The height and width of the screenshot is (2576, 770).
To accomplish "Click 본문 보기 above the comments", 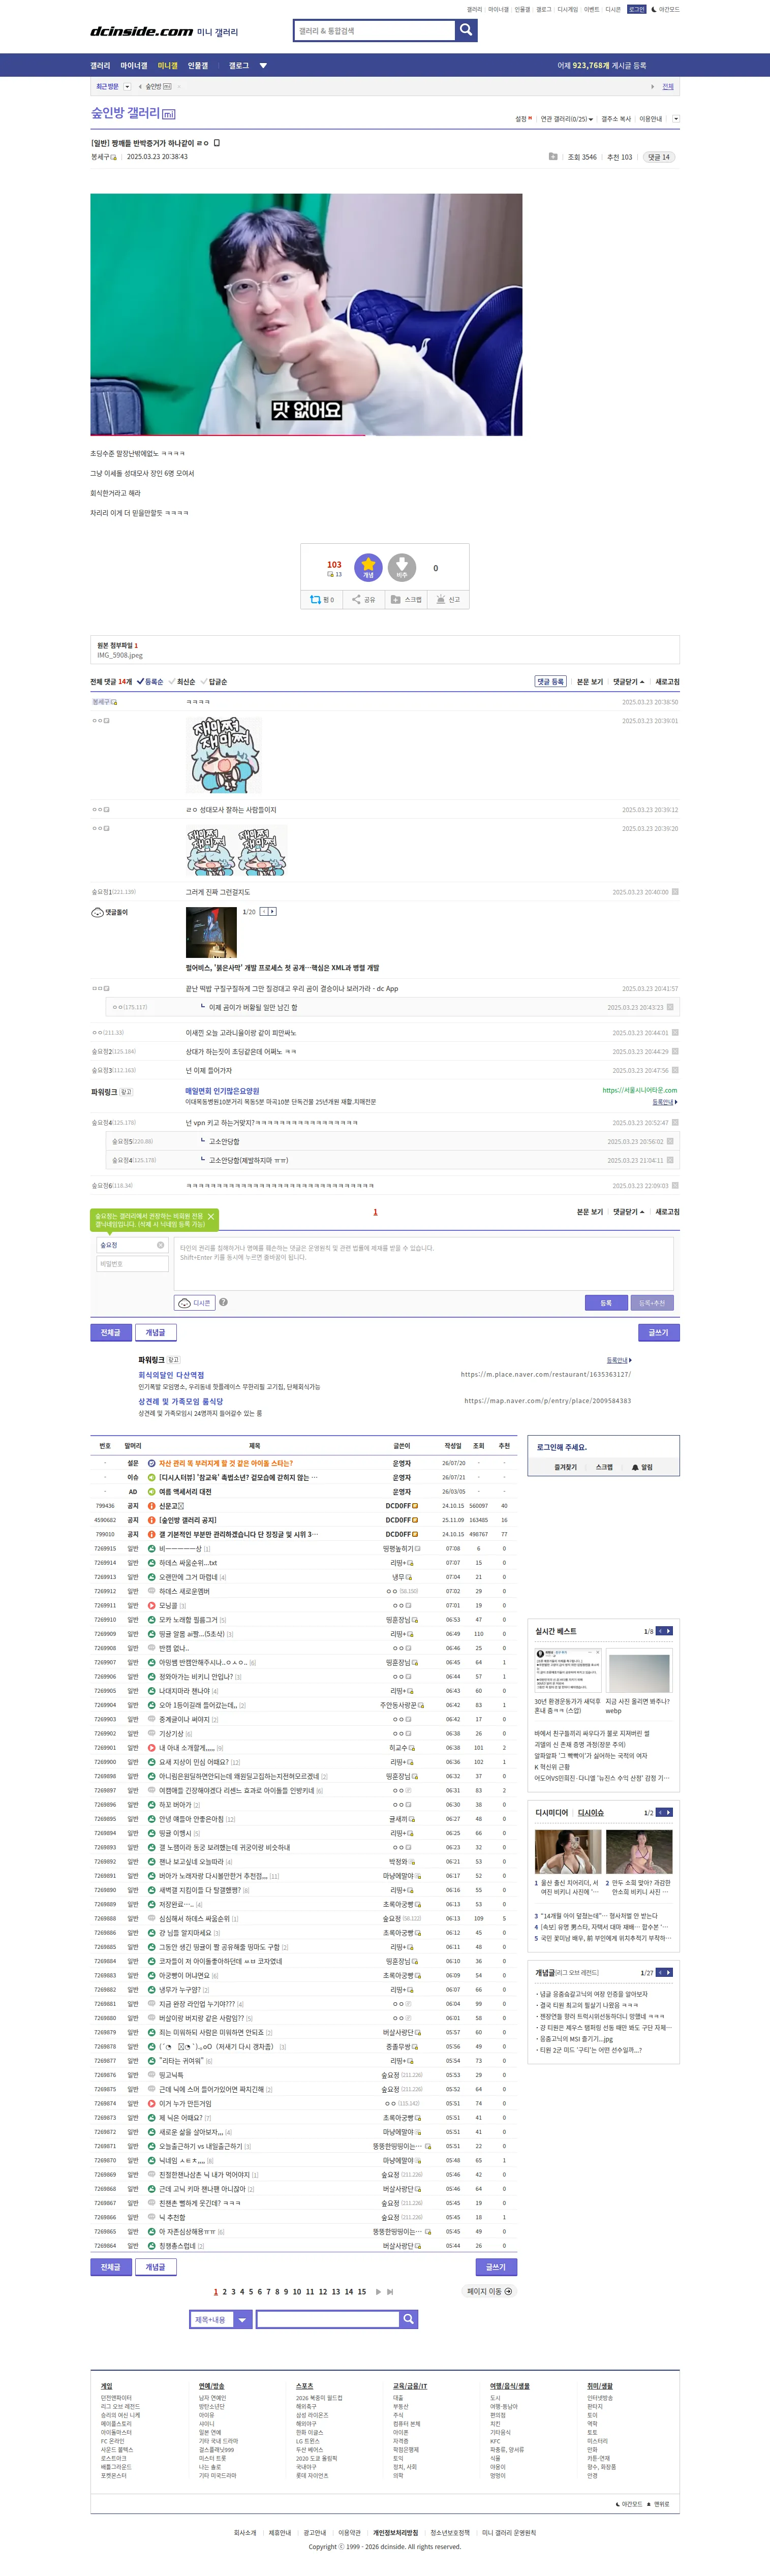I will pyautogui.click(x=590, y=681).
